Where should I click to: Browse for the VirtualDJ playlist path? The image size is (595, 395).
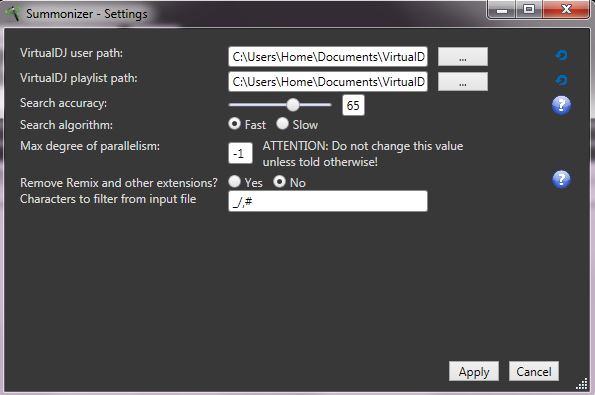click(x=463, y=82)
